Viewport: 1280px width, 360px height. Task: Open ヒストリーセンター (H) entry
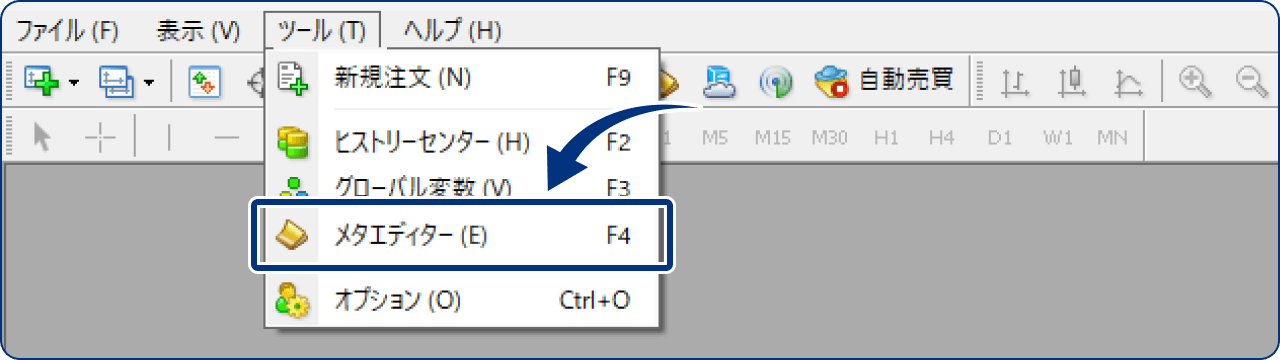462,142
